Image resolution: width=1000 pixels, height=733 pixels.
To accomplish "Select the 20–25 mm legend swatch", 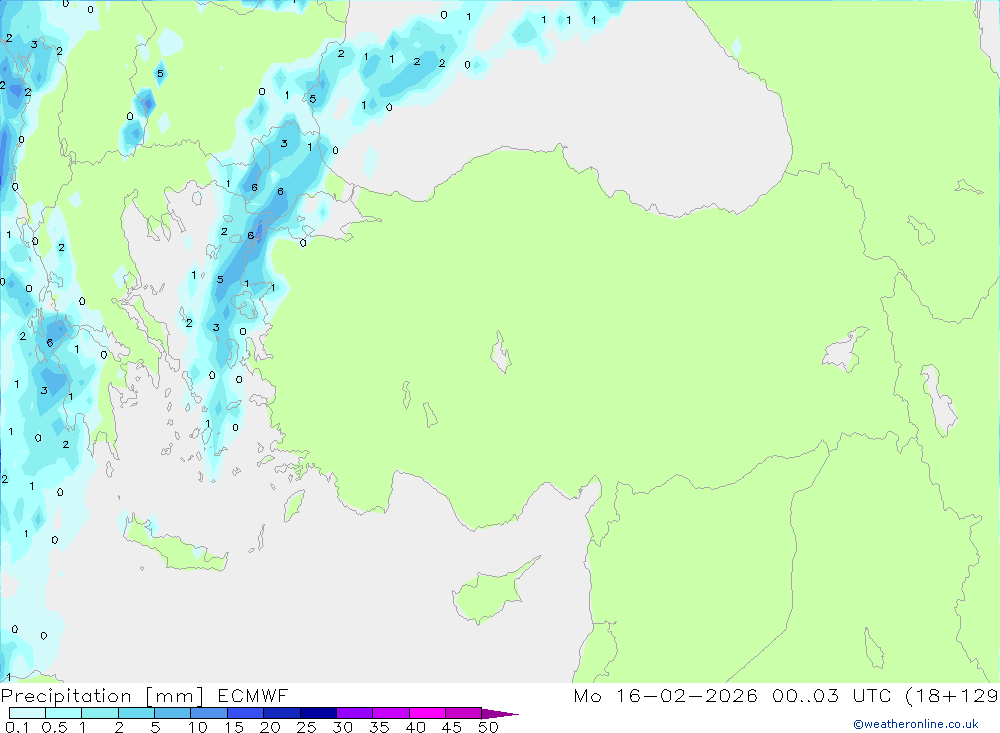I will point(282,713).
